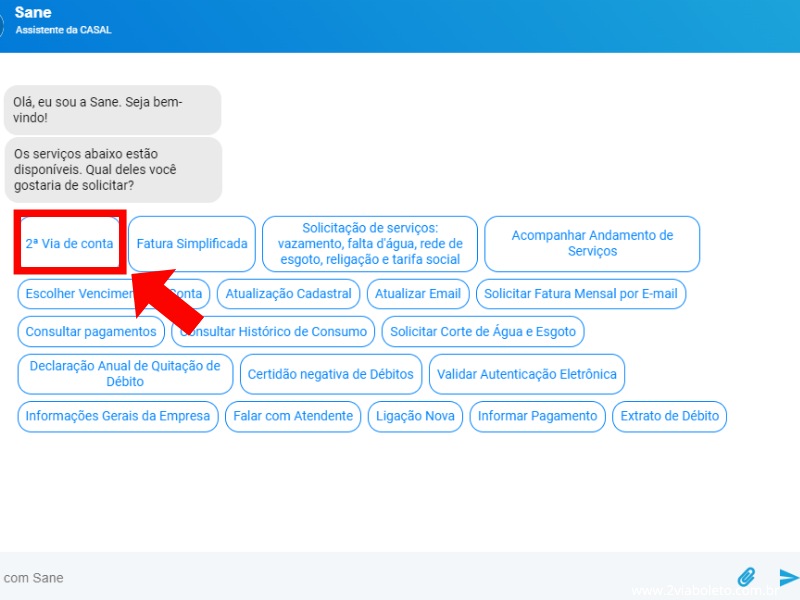This screenshot has width=800, height=600.
Task: Select Solicitar Fatura Mensal por E-mail
Action: (x=581, y=294)
